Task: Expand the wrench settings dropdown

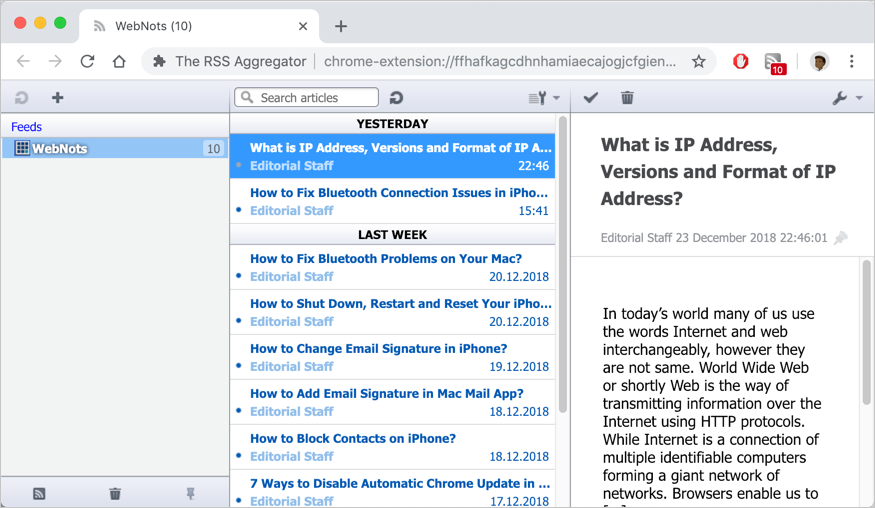Action: point(846,98)
